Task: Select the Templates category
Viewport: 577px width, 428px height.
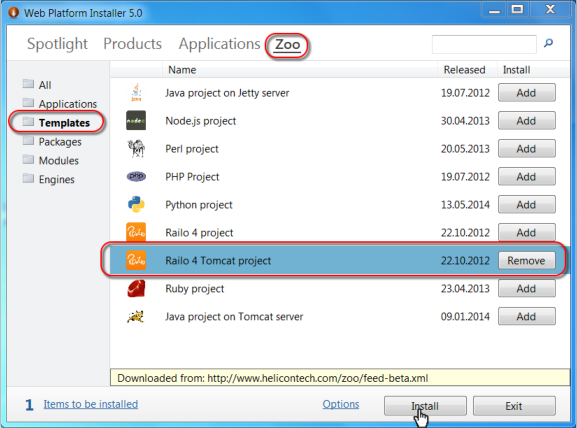Action: 64,123
